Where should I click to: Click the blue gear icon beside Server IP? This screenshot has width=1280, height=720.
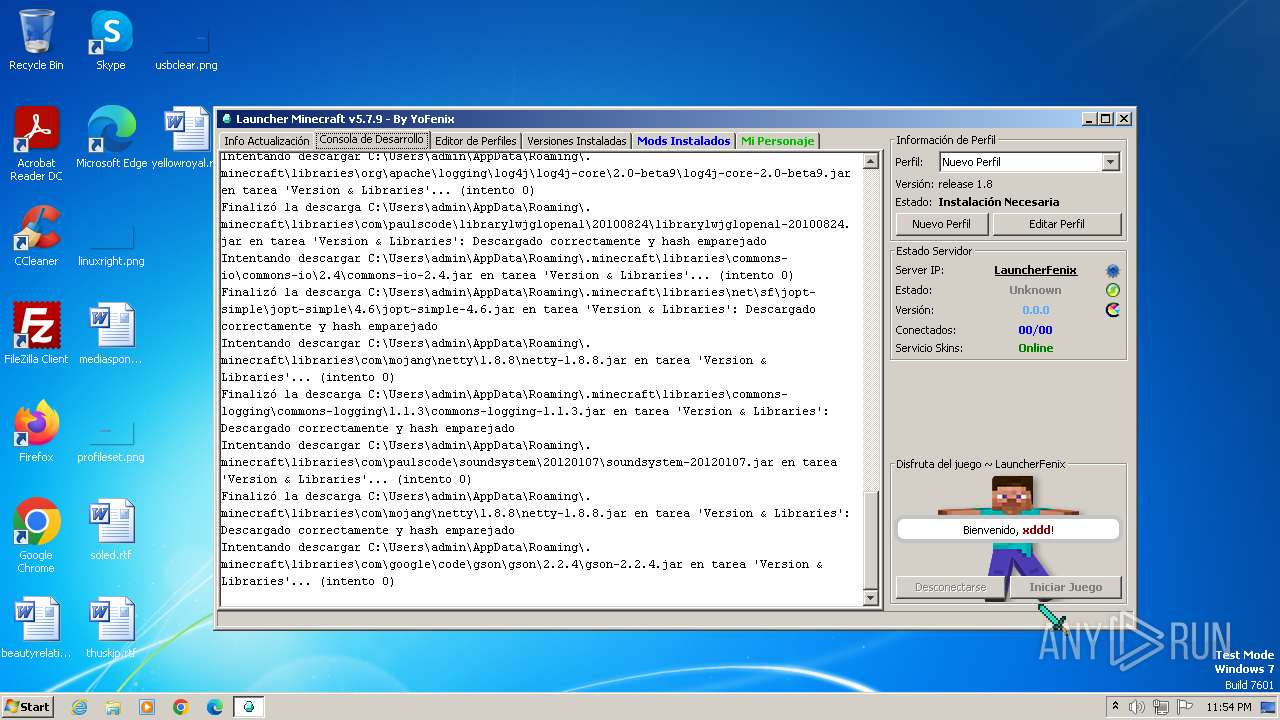[1112, 271]
